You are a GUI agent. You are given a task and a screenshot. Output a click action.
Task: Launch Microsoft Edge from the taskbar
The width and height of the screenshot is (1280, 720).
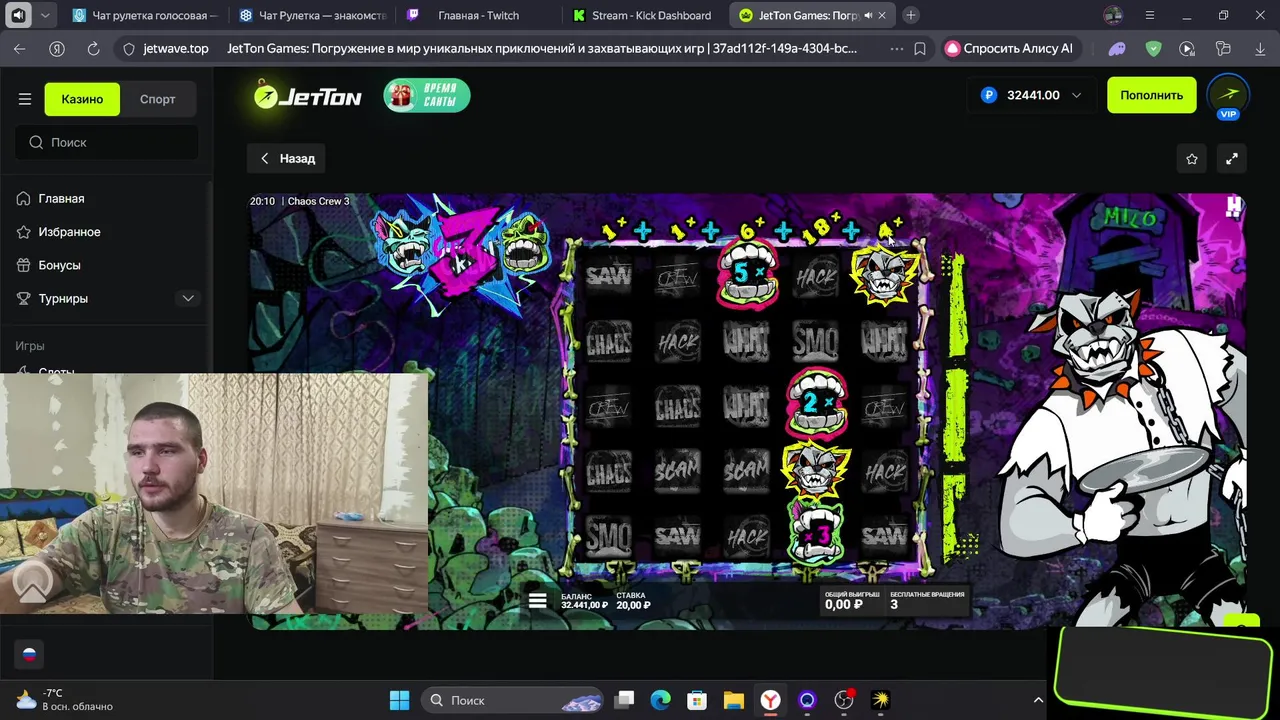click(x=661, y=700)
